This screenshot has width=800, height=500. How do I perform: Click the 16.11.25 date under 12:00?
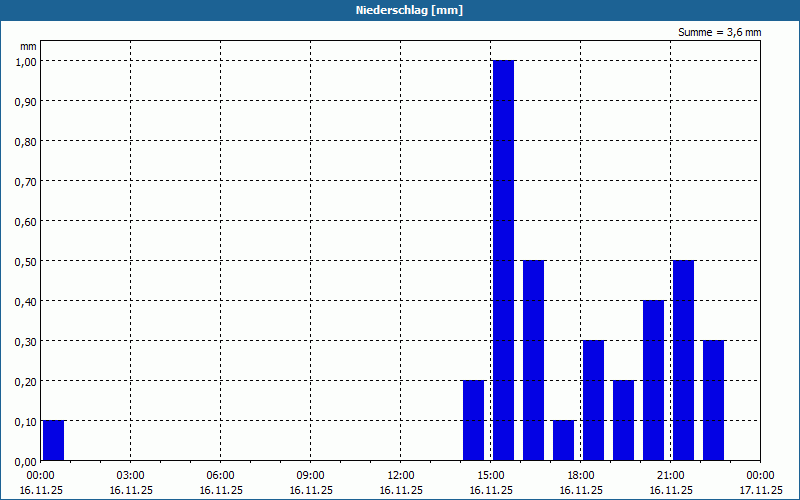click(x=401, y=490)
